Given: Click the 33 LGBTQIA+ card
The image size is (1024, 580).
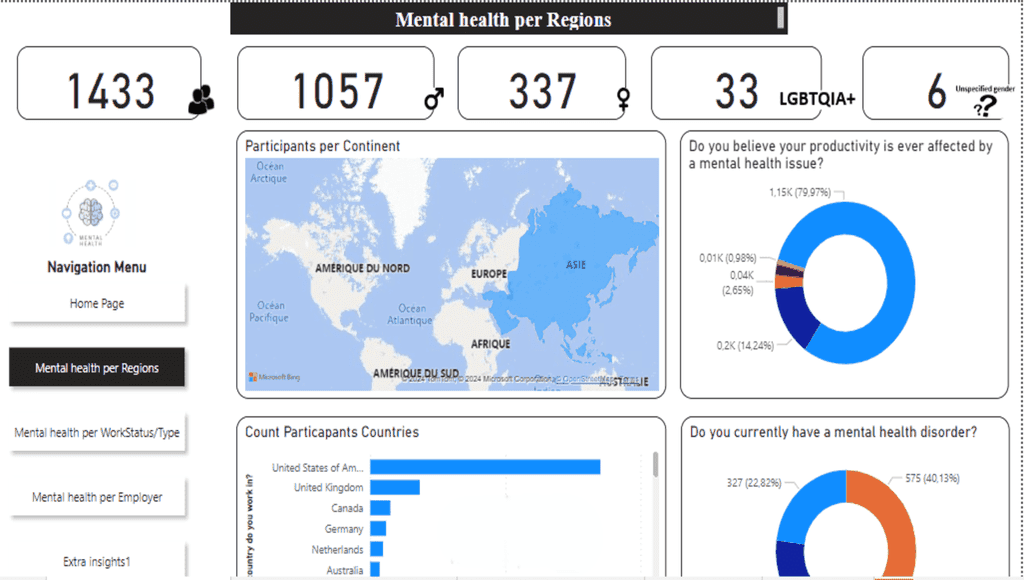Looking at the screenshot, I should 736,83.
